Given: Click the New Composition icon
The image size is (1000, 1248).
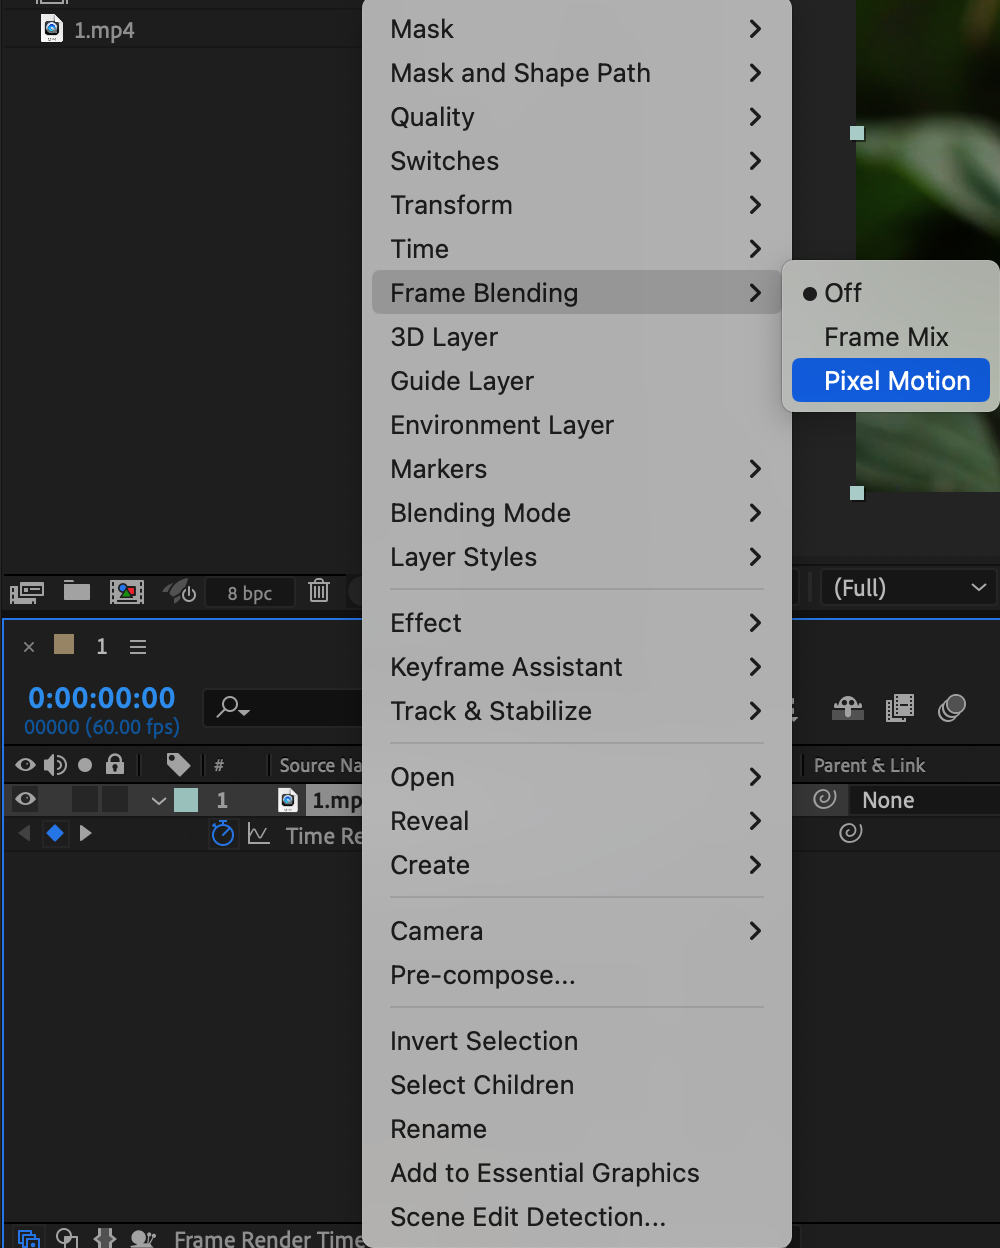Looking at the screenshot, I should 127,592.
